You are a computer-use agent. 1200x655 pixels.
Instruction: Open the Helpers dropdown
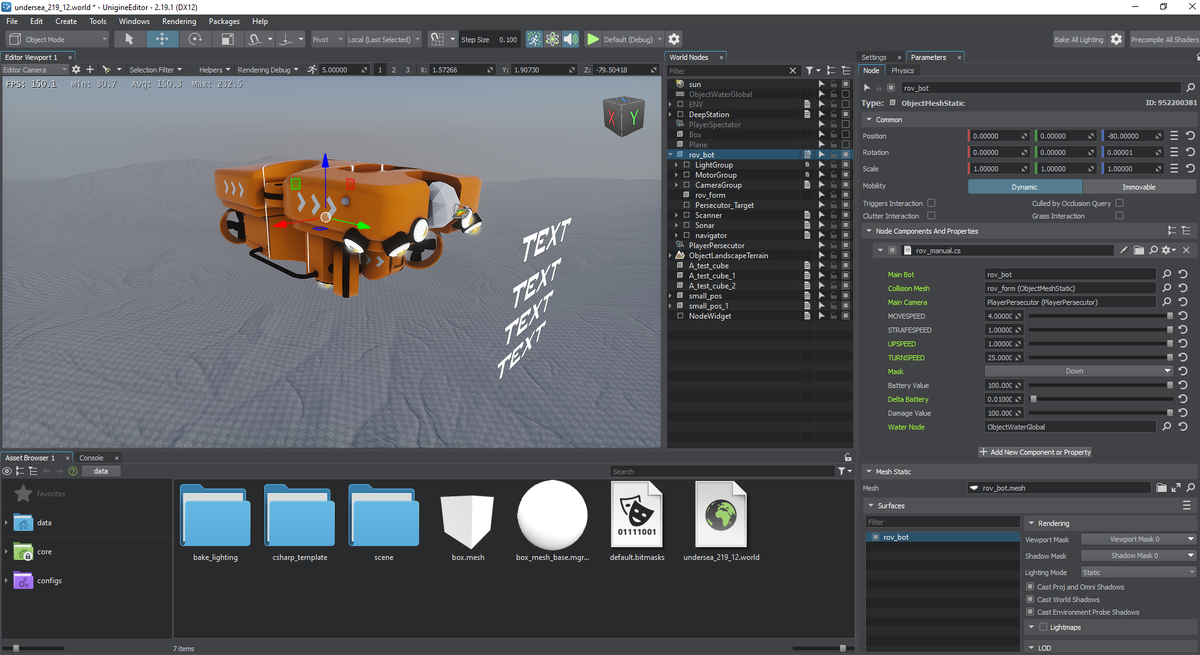coord(214,70)
